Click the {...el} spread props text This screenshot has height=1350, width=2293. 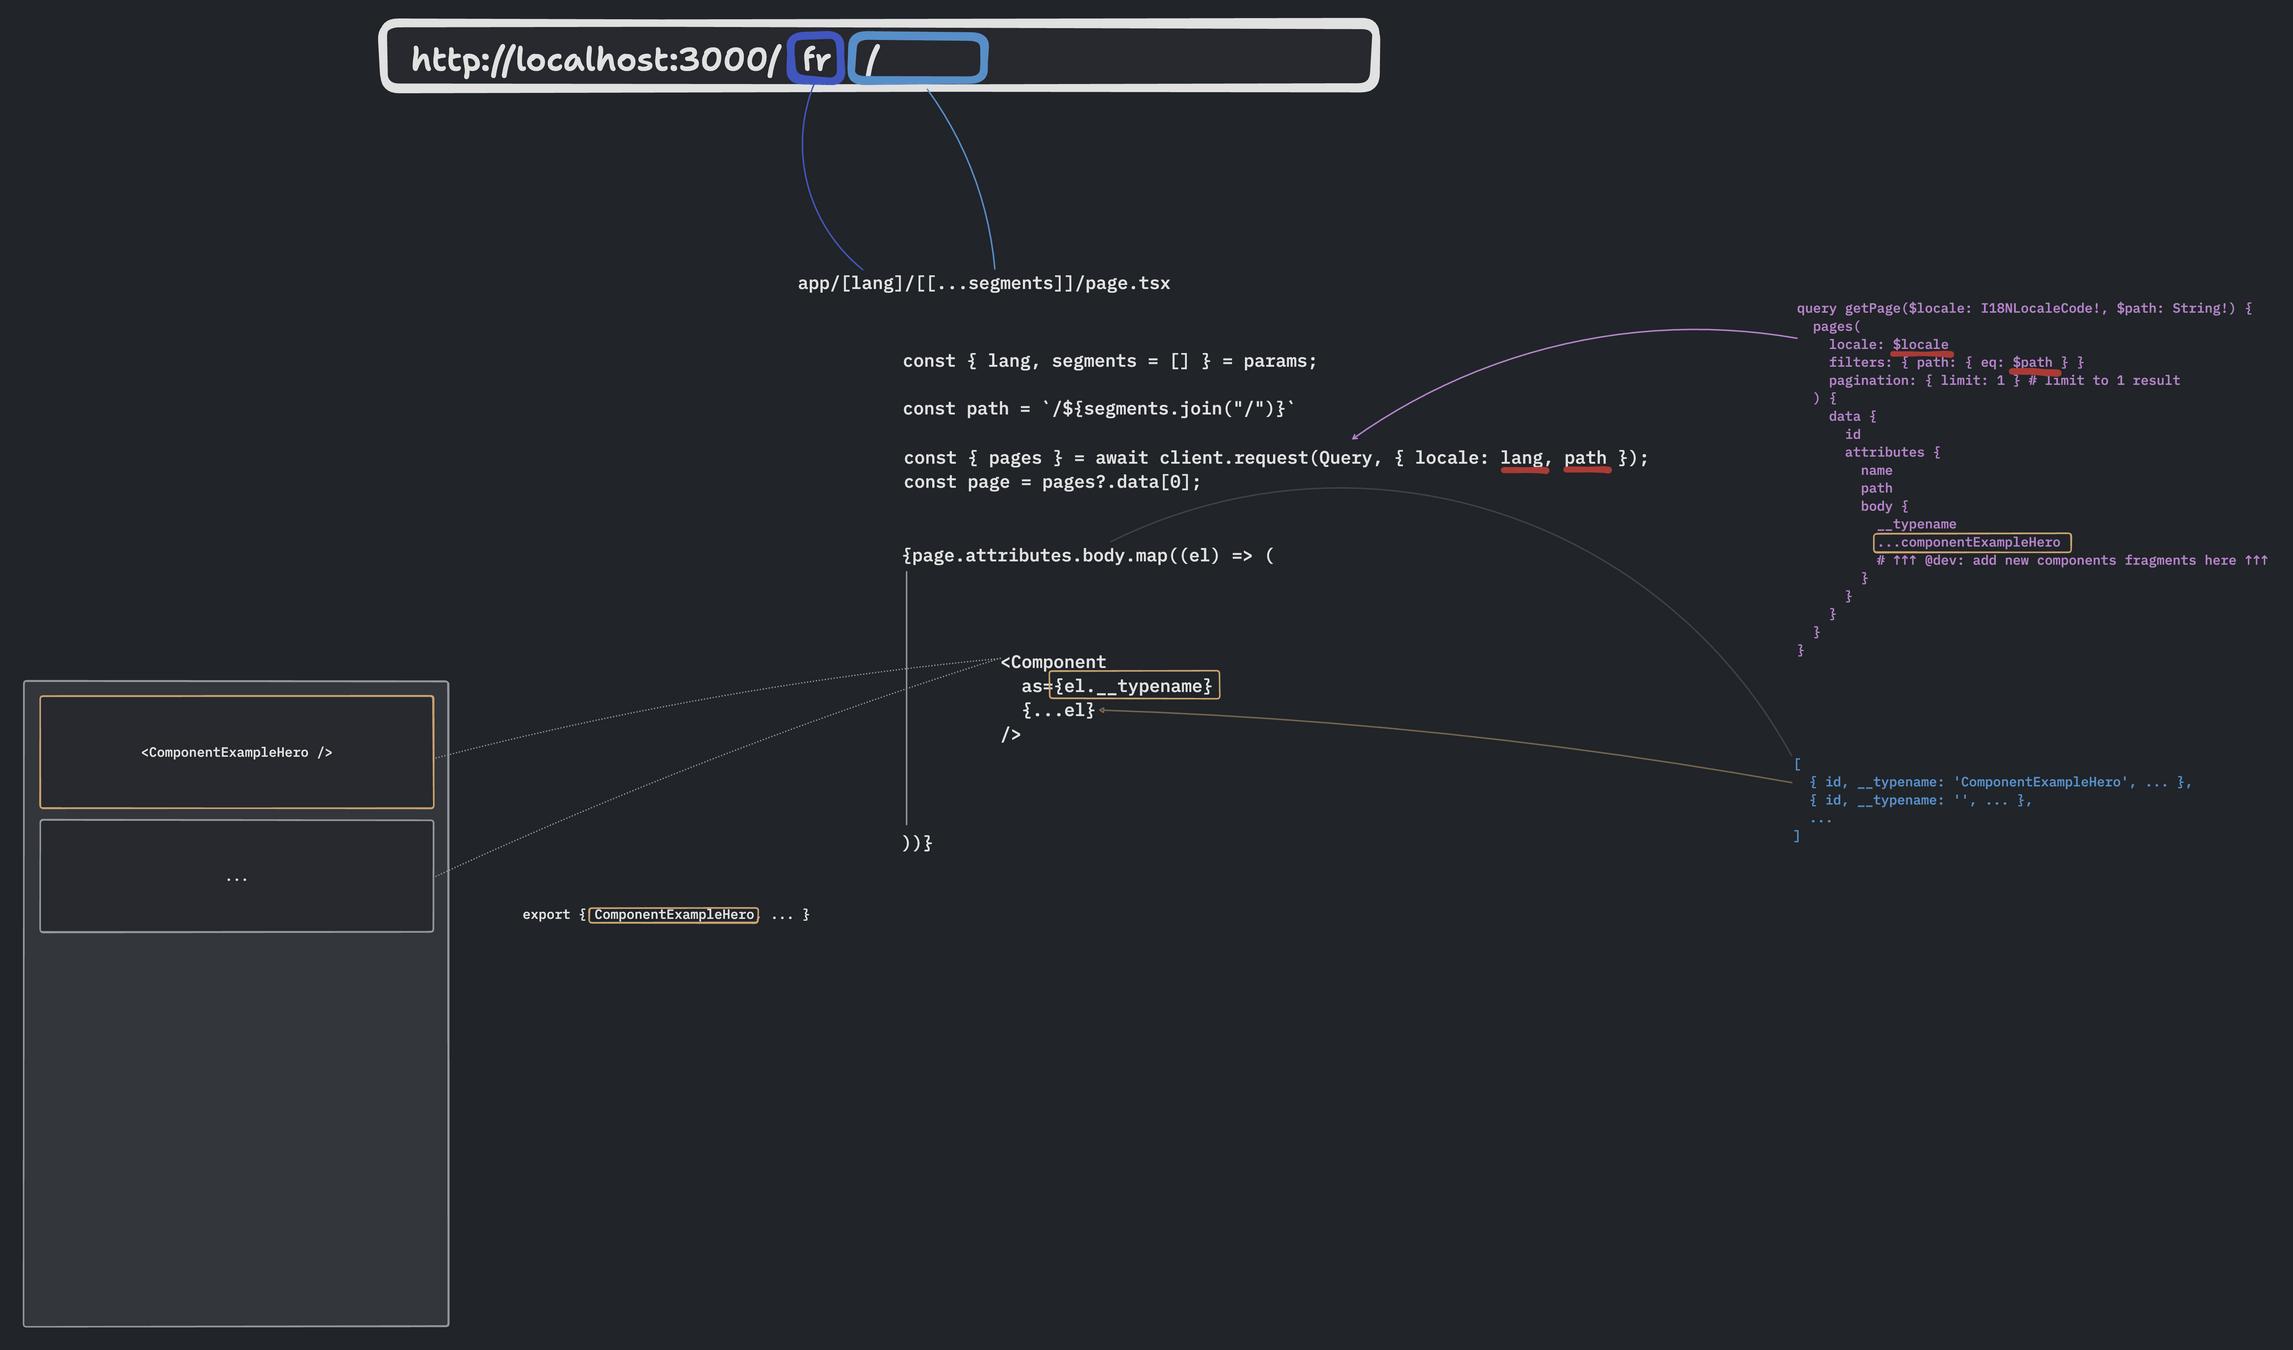(1058, 710)
